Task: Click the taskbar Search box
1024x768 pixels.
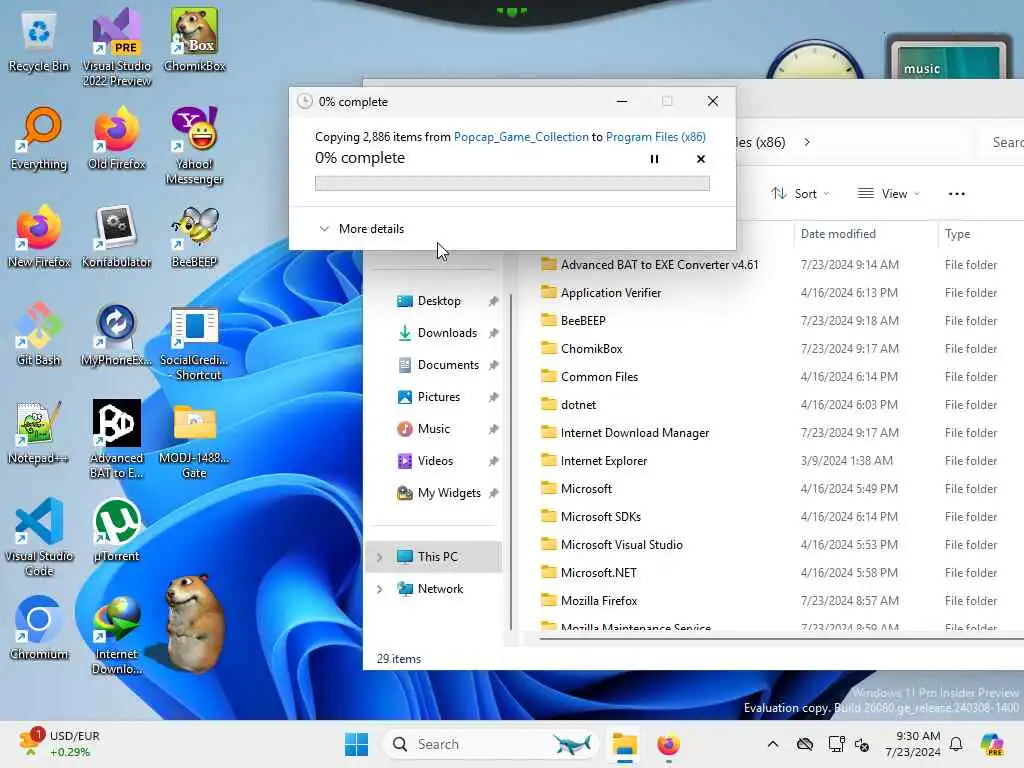Action: pos(491,744)
